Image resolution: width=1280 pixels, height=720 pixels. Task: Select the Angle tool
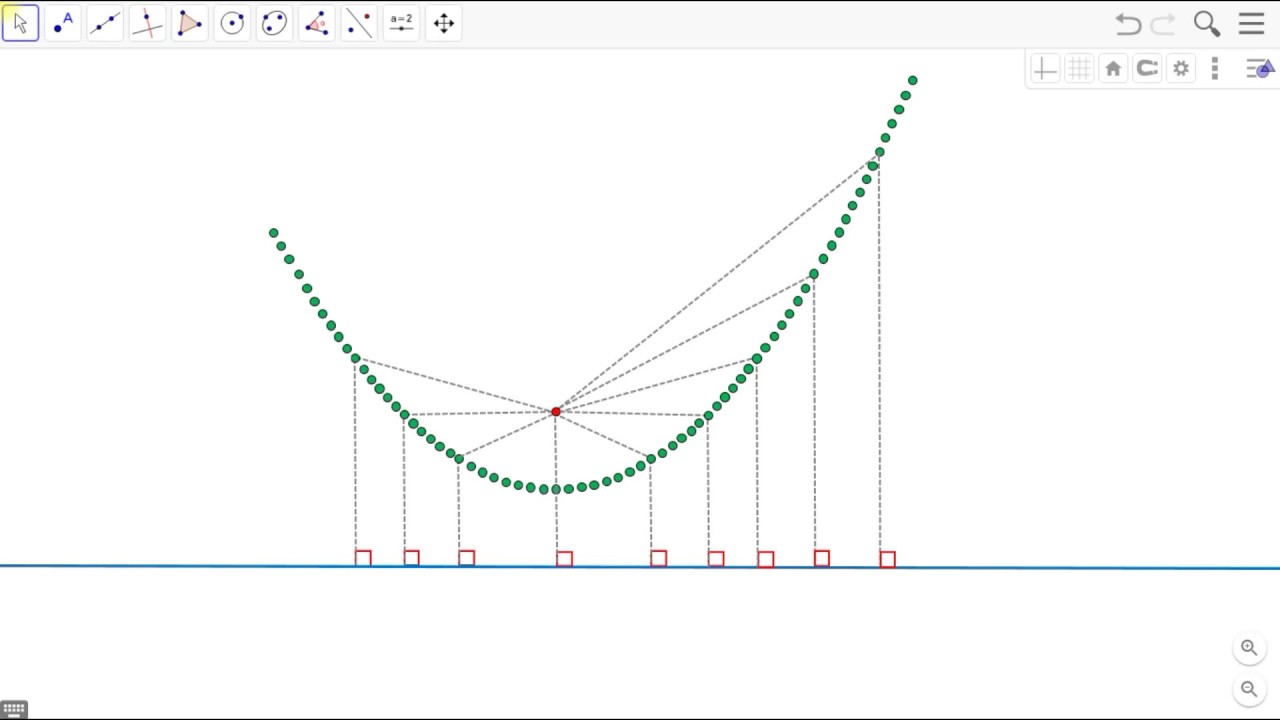pos(316,23)
